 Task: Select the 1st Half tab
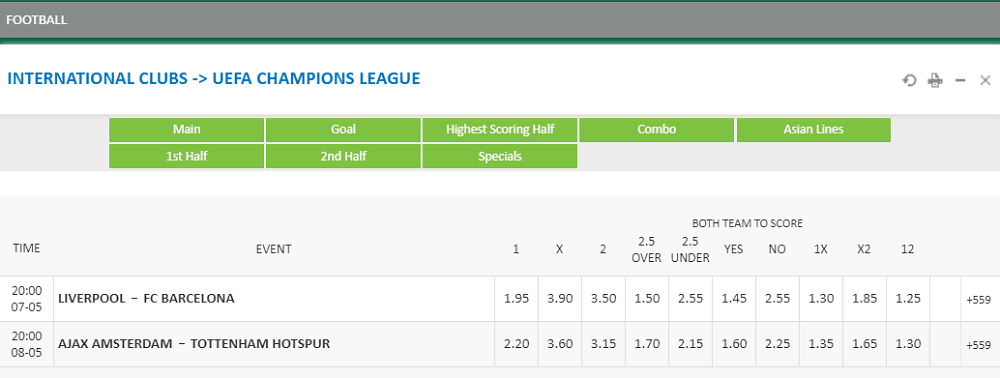[x=186, y=156]
